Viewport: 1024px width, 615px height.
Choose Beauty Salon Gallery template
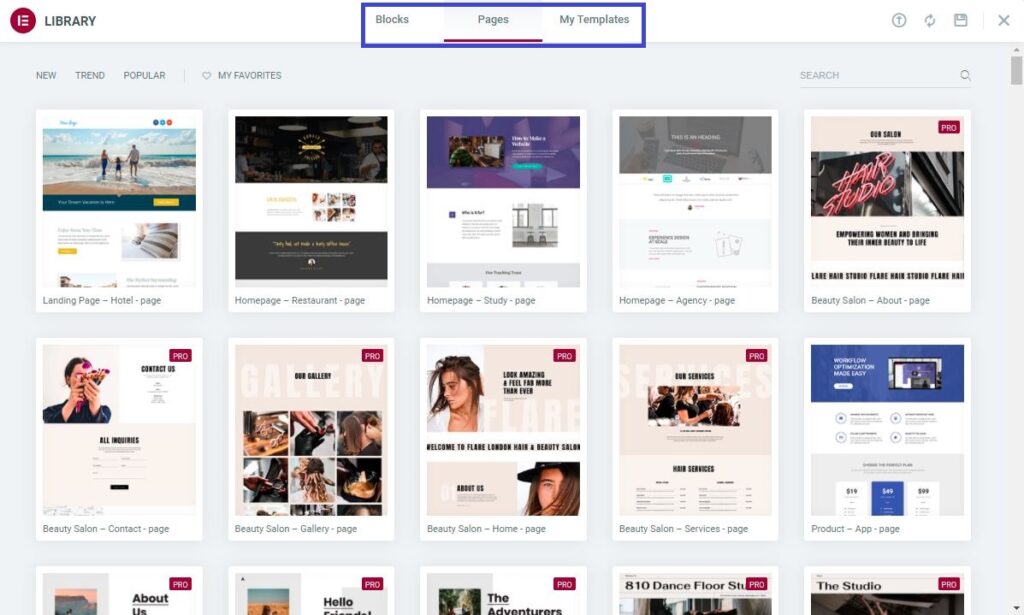311,431
